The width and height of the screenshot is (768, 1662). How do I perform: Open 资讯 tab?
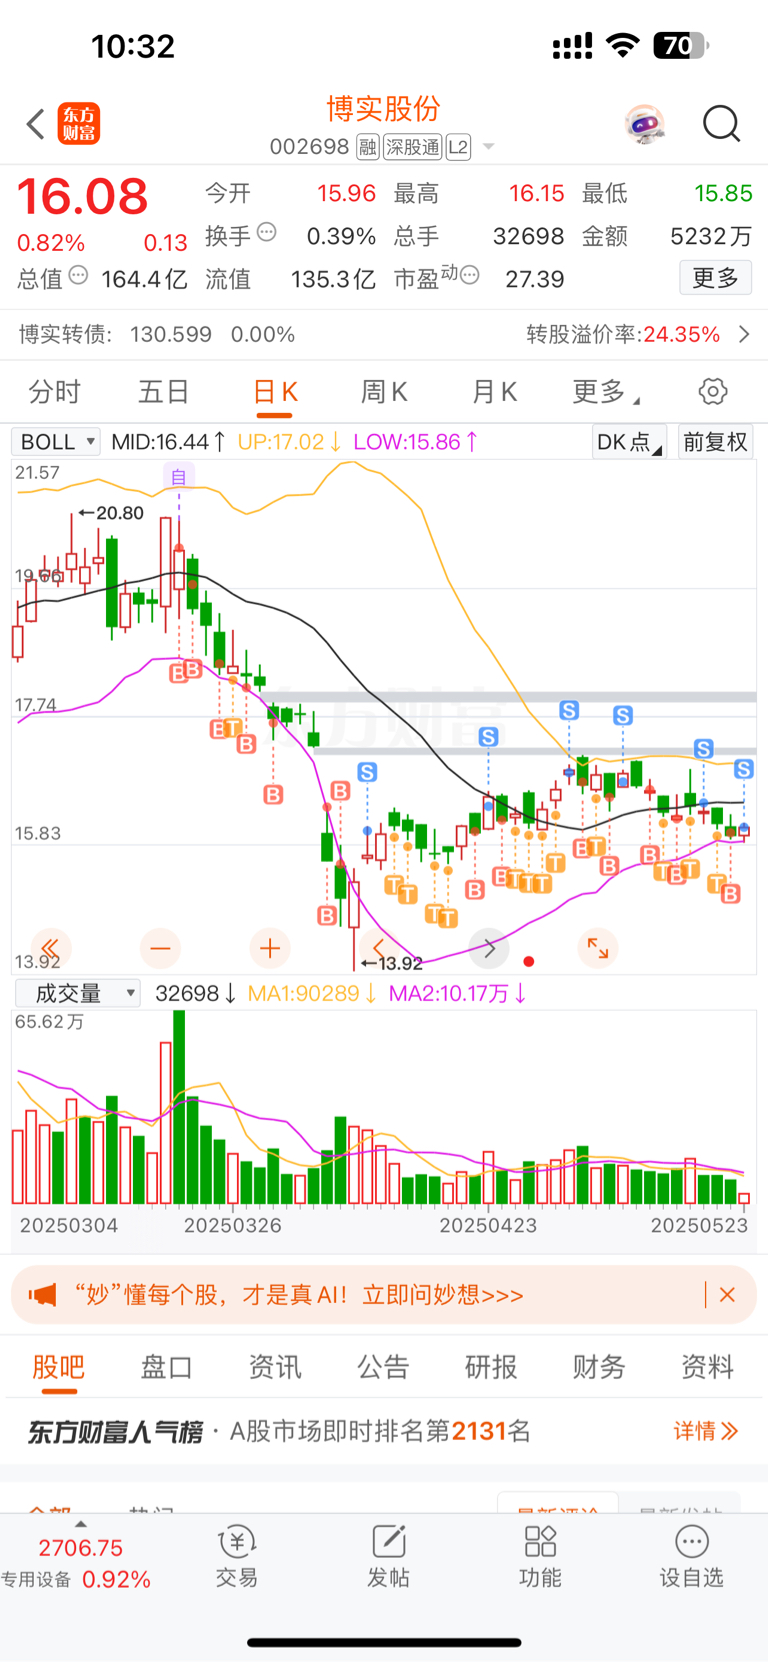(x=275, y=1367)
